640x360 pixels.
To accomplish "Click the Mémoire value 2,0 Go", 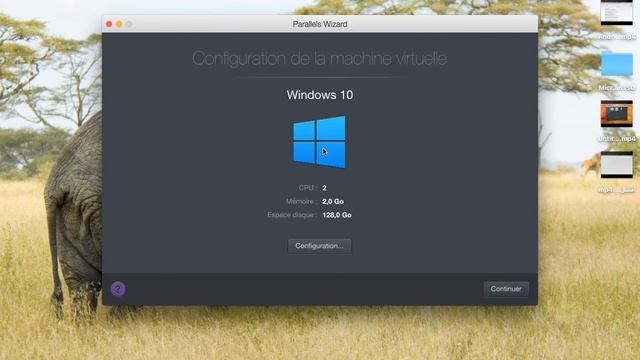I will [x=333, y=201].
